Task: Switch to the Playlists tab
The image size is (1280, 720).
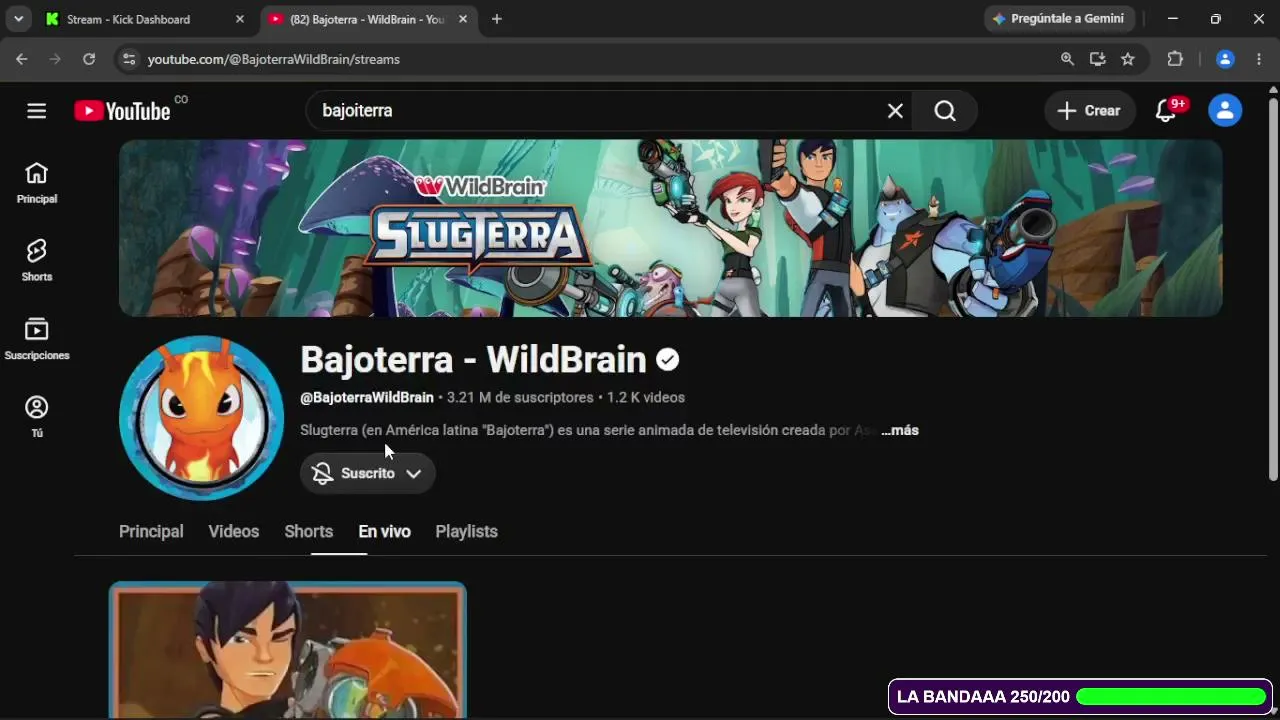Action: [x=466, y=531]
